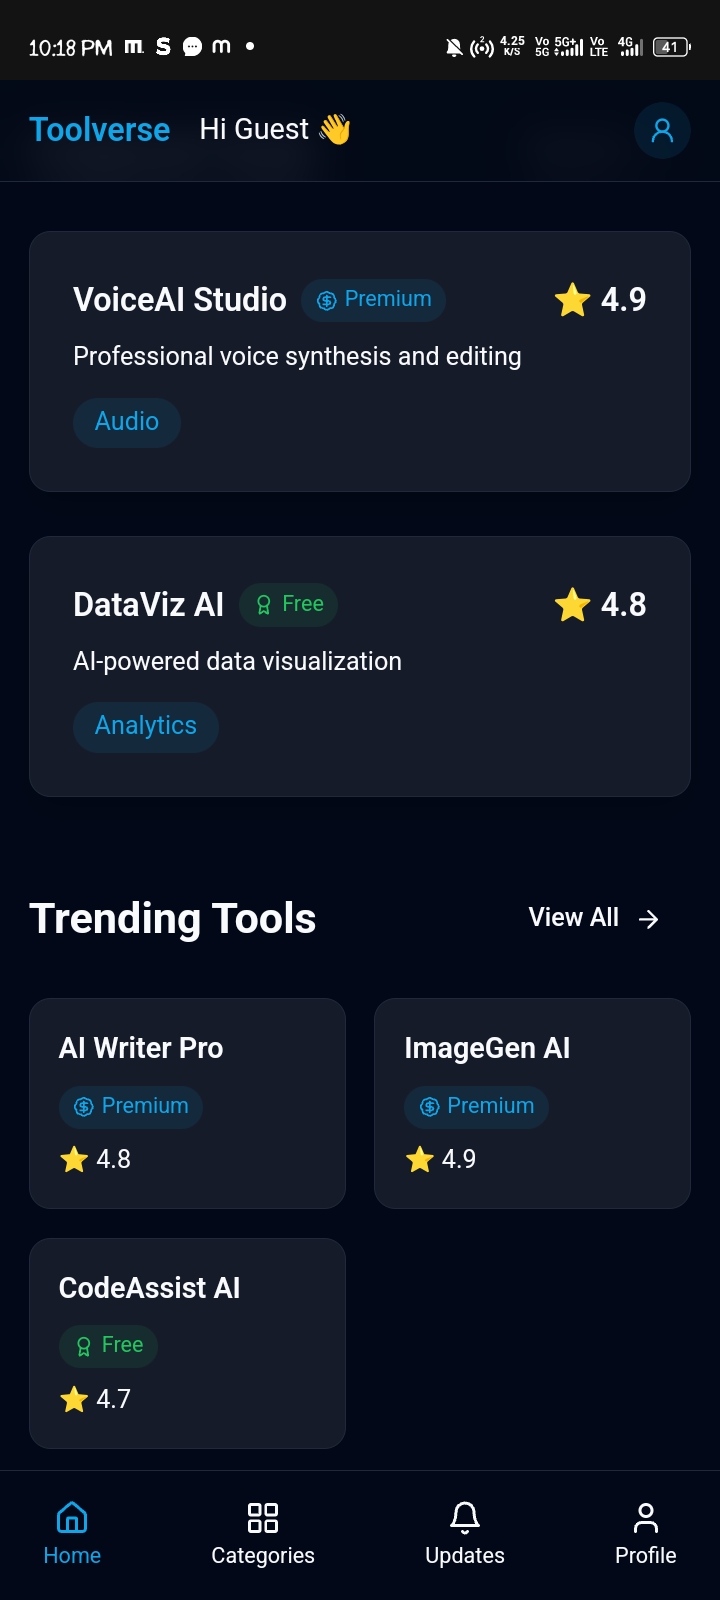
Task: Tap the Audio category tag
Action: tap(127, 422)
